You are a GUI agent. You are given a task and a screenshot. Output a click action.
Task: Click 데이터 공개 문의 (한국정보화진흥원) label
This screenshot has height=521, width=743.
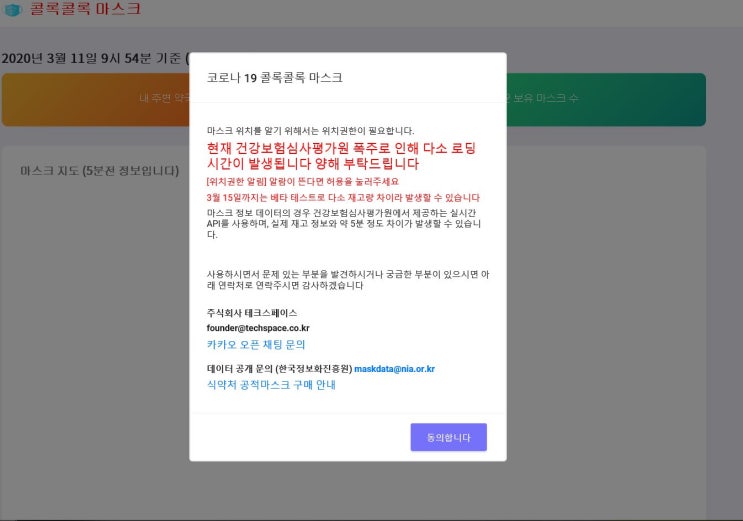point(280,369)
